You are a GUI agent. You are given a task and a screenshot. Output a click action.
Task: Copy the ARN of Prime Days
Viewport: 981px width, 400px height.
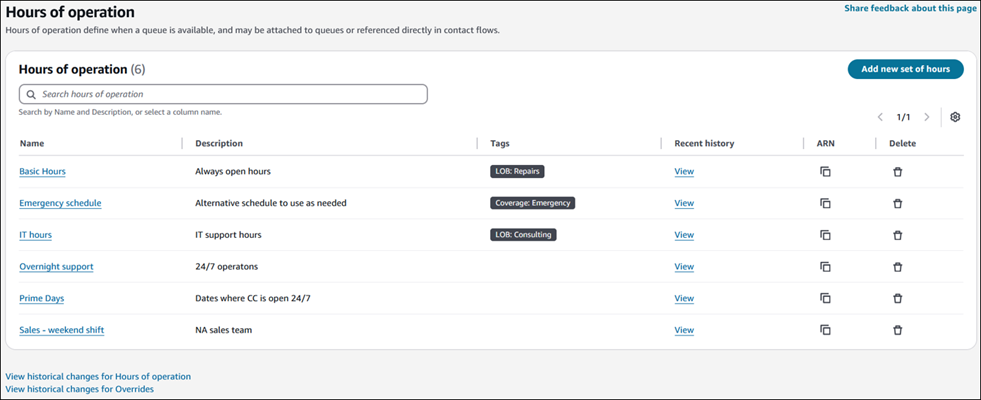(x=825, y=298)
